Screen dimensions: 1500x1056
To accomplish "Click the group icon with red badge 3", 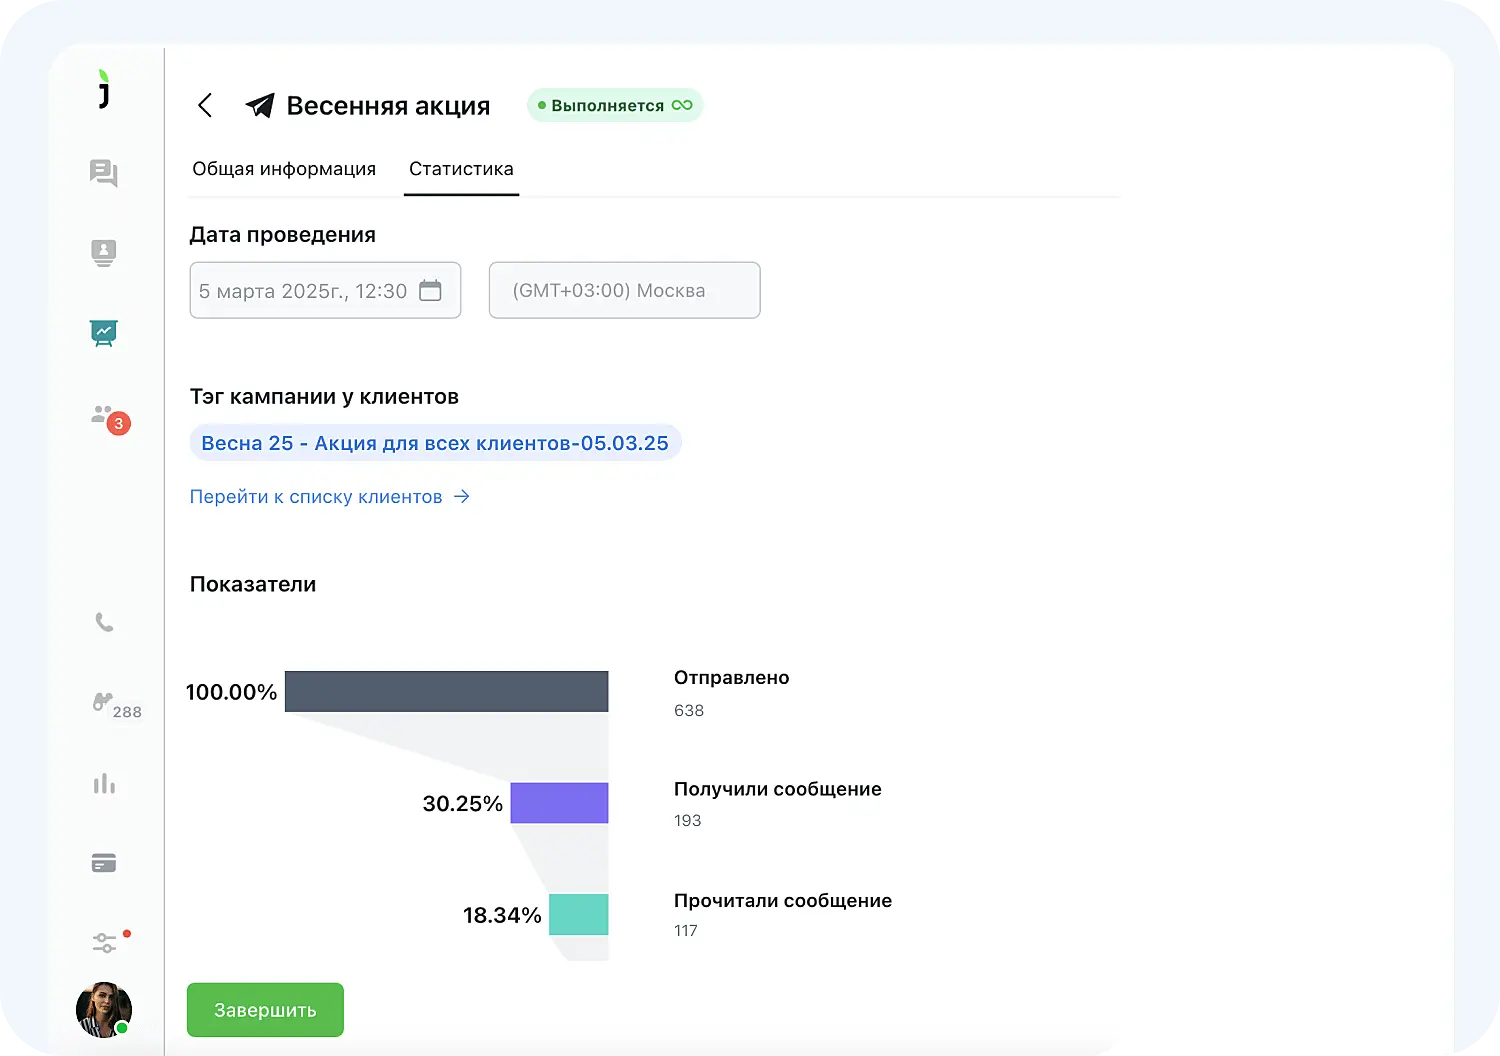I will [104, 415].
